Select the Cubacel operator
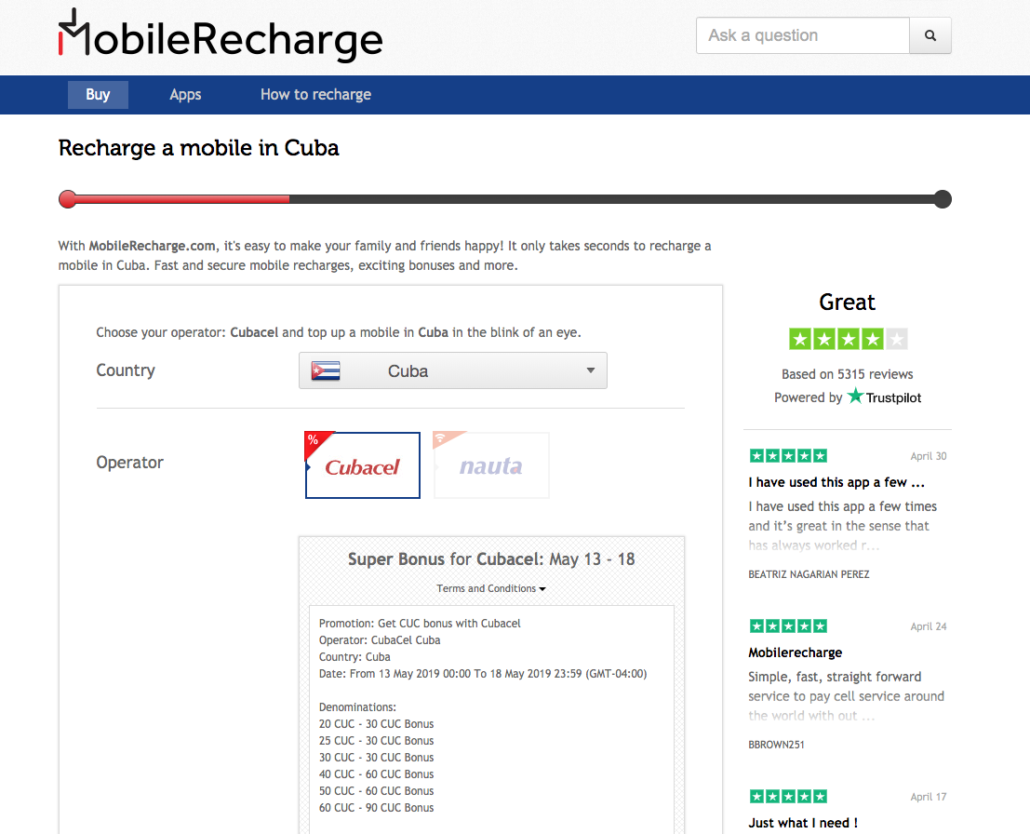The height and width of the screenshot is (834, 1030). (x=363, y=466)
